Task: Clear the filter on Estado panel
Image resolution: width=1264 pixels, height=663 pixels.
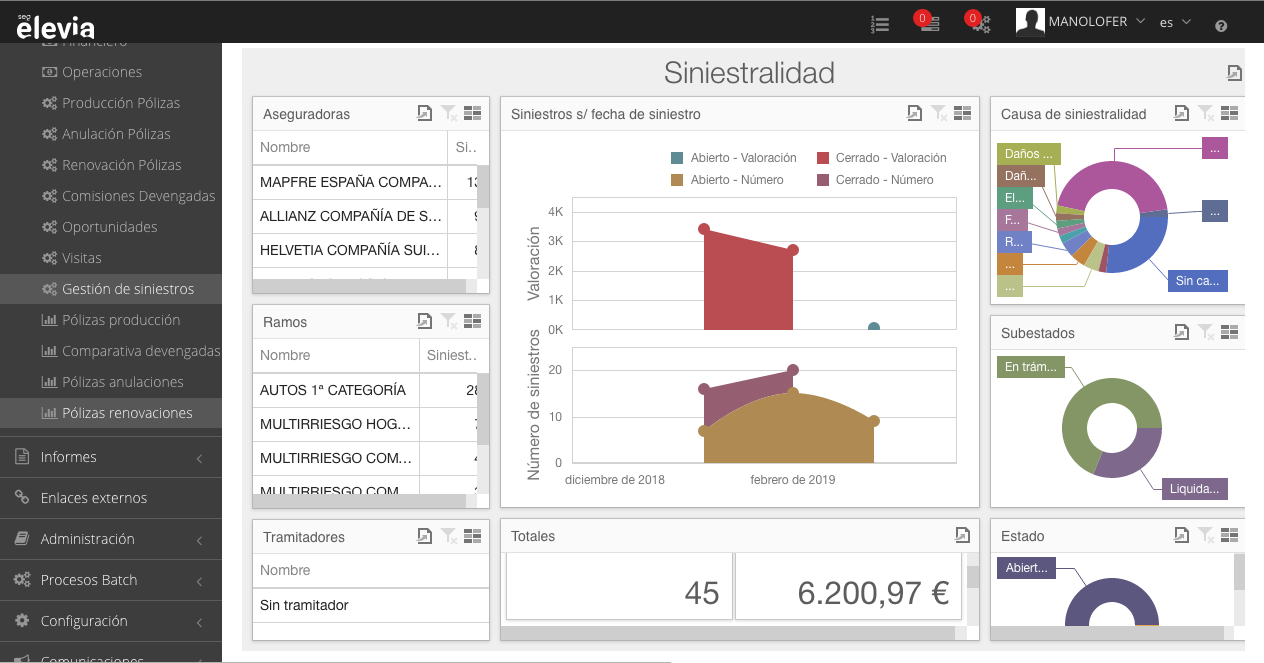Action: tap(1206, 536)
